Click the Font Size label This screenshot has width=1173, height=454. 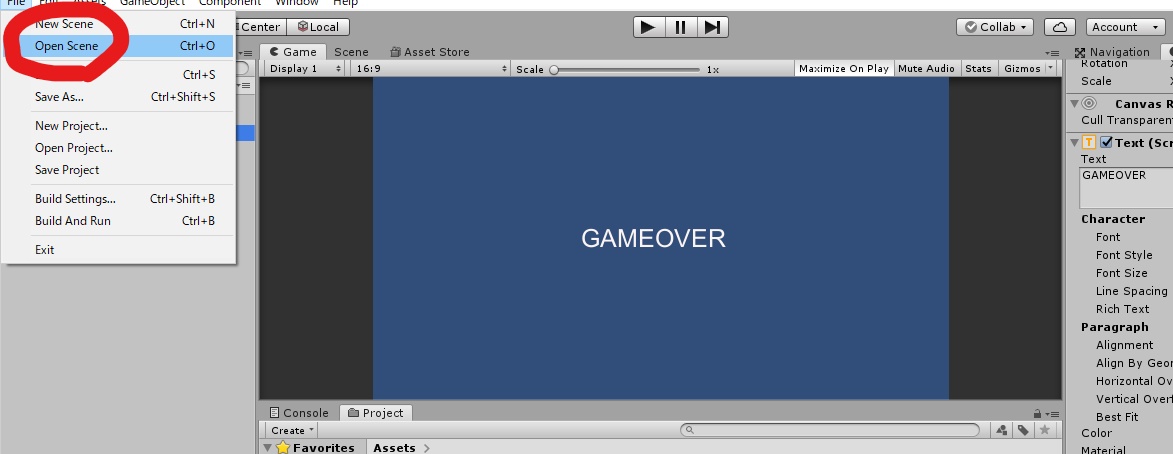(1121, 273)
